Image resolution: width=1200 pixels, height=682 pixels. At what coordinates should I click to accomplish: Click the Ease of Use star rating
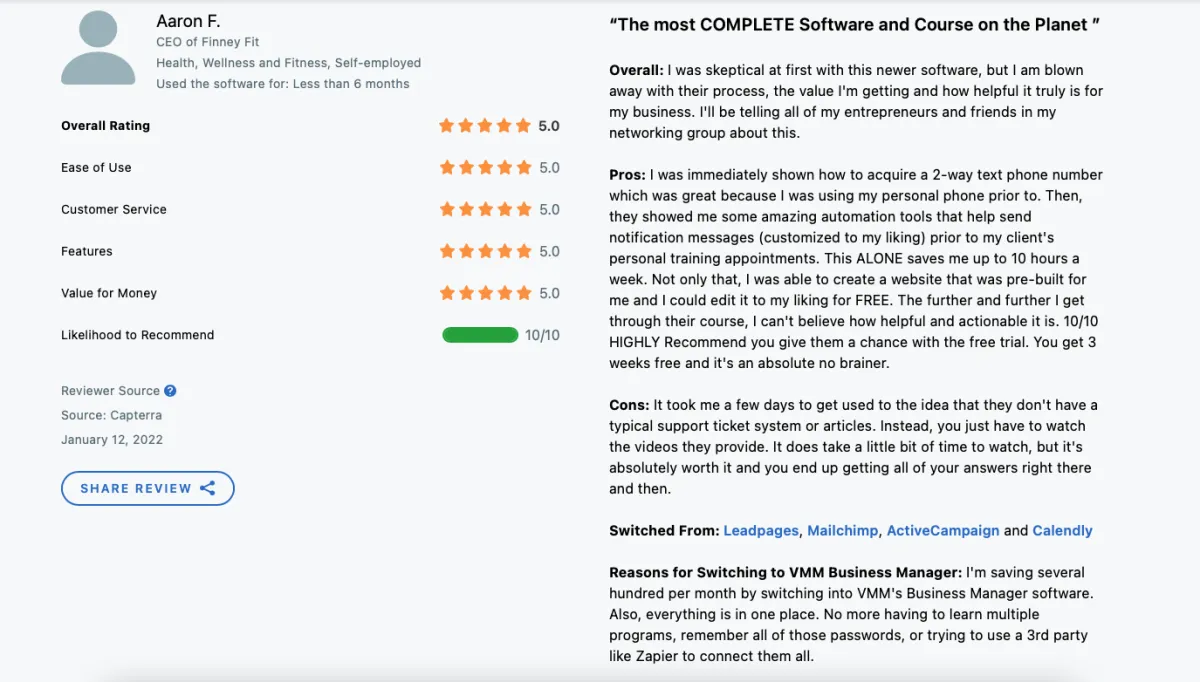(485, 168)
